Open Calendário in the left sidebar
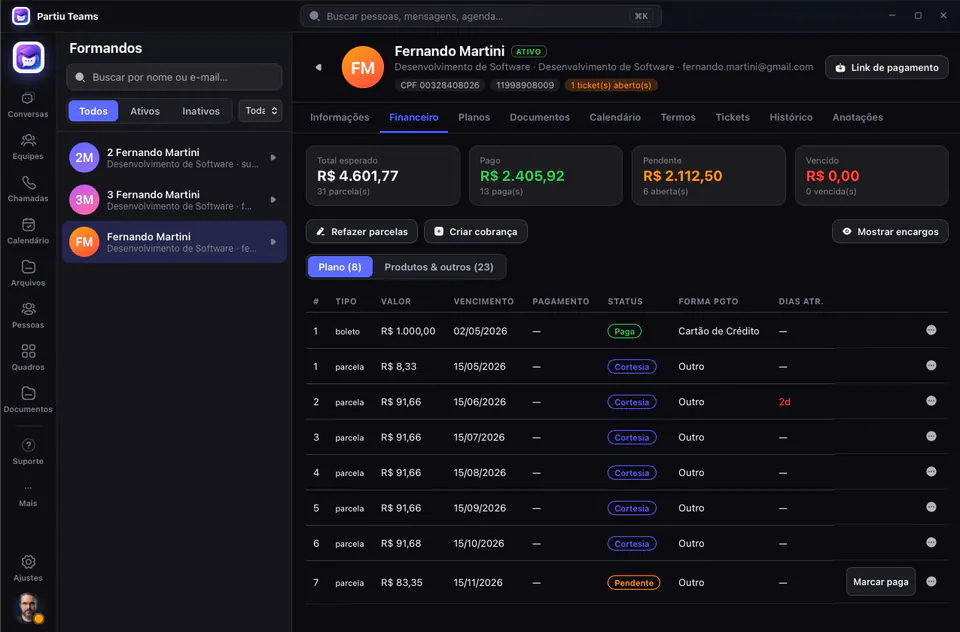 point(28,231)
